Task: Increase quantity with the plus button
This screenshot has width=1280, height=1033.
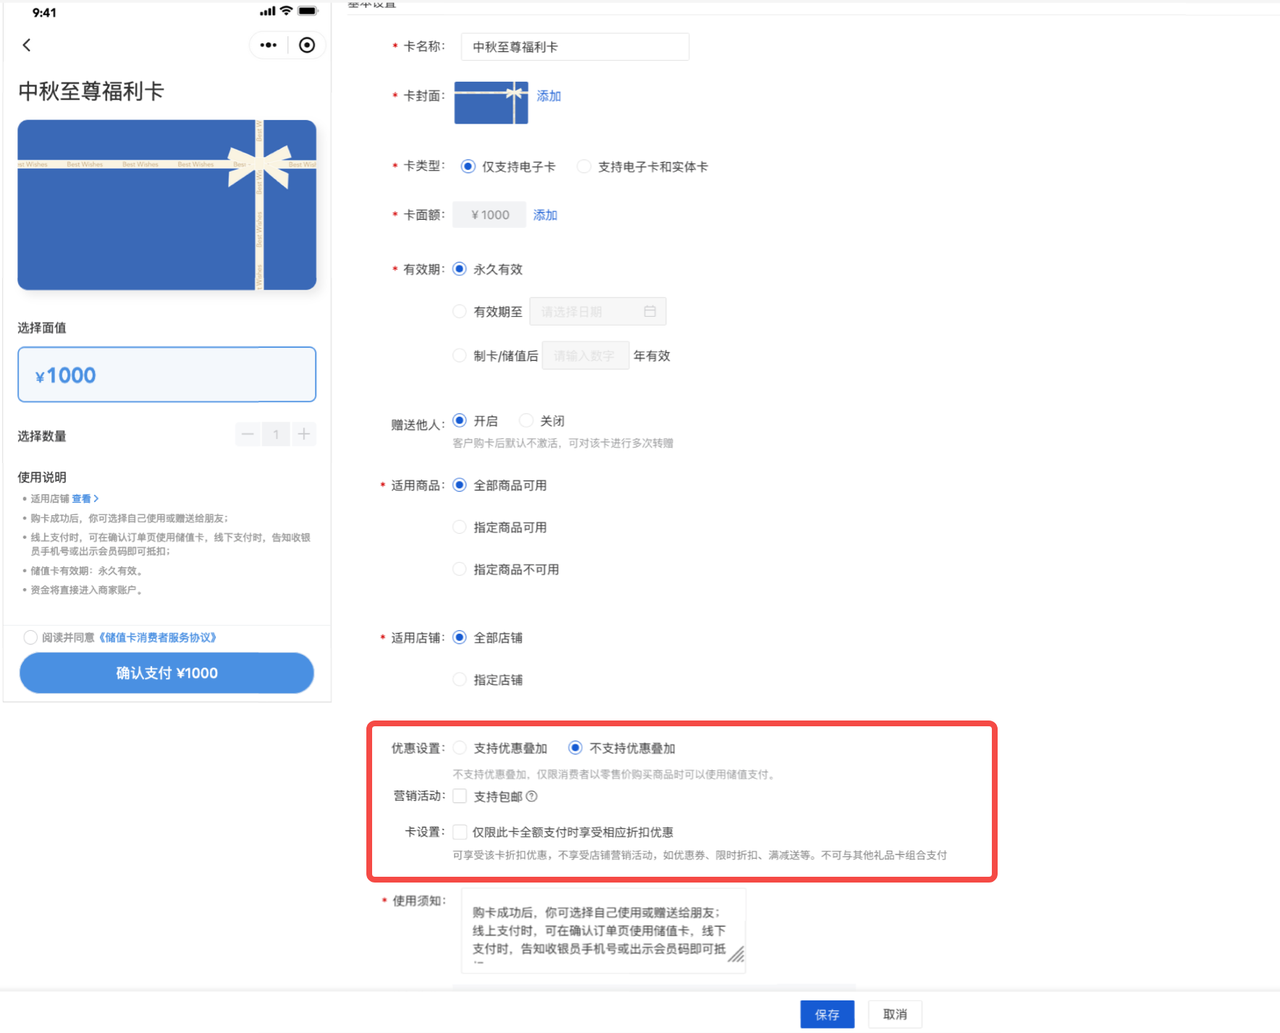Action: (304, 434)
